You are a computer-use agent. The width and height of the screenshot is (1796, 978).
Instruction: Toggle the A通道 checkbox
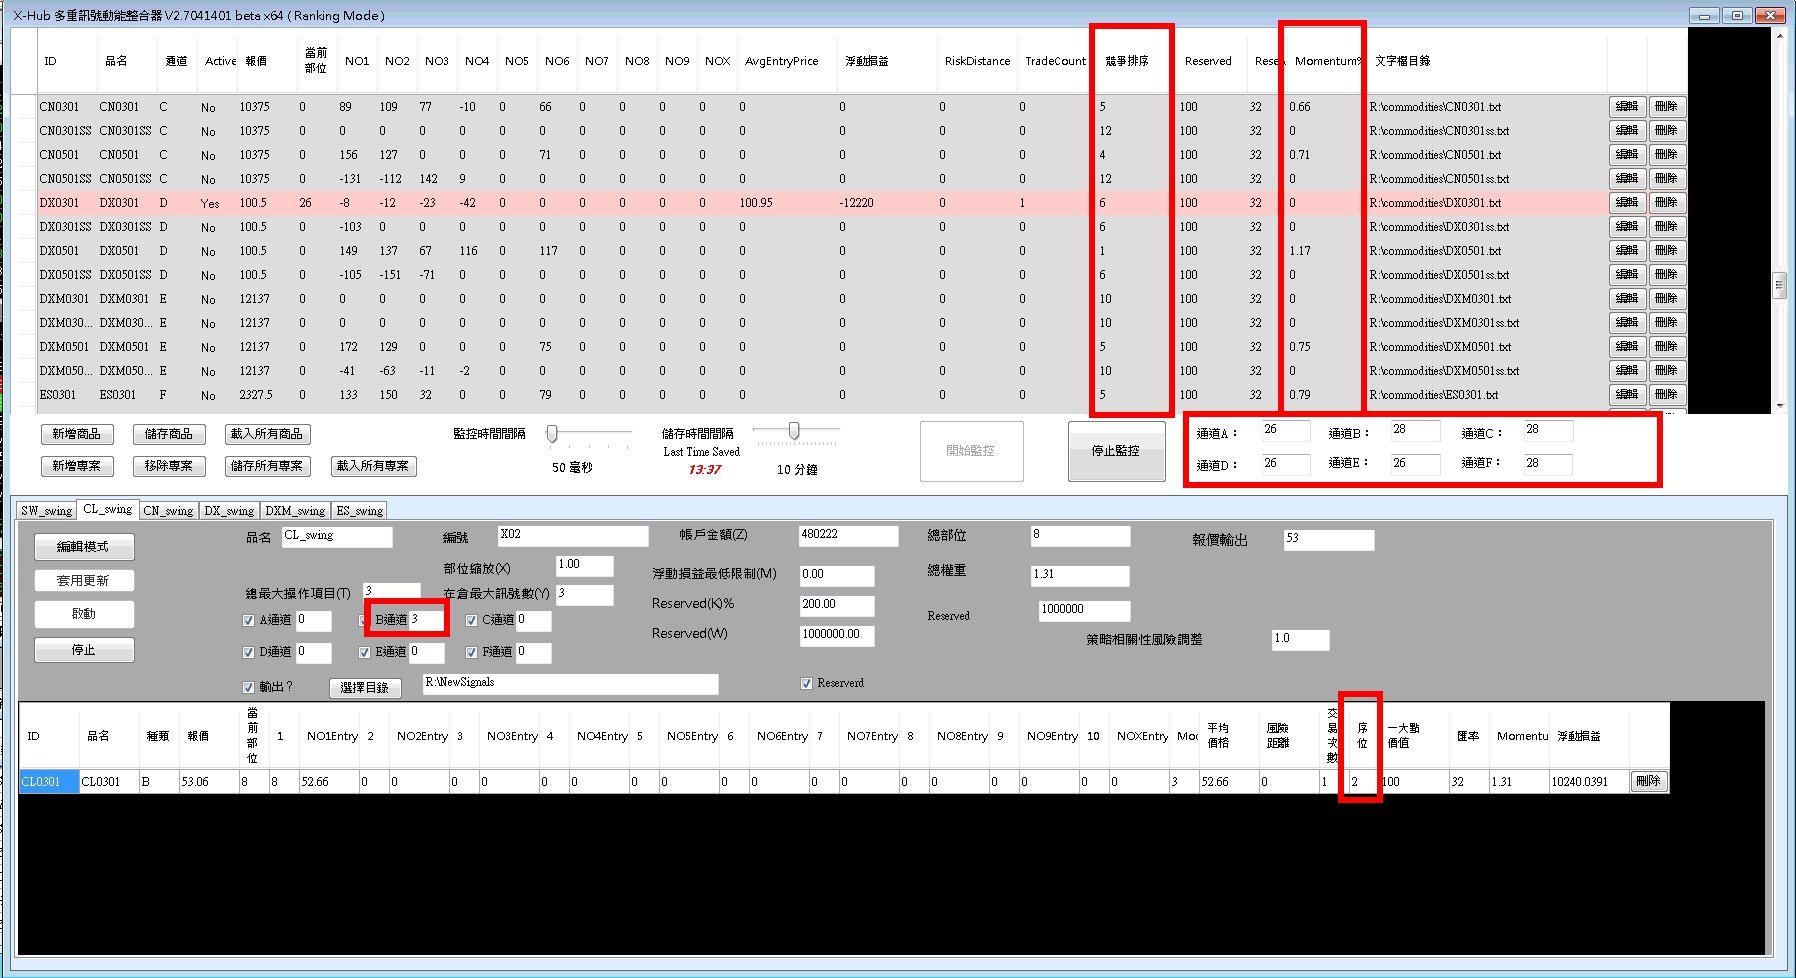[249, 621]
